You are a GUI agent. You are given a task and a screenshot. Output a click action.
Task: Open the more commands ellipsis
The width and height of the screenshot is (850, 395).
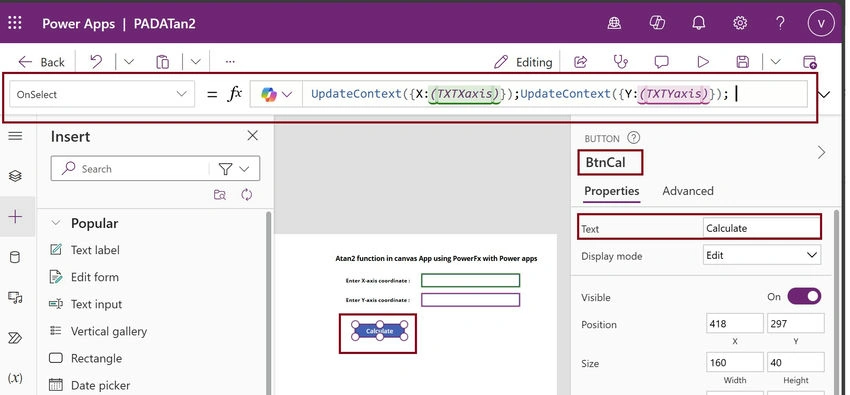[230, 62]
